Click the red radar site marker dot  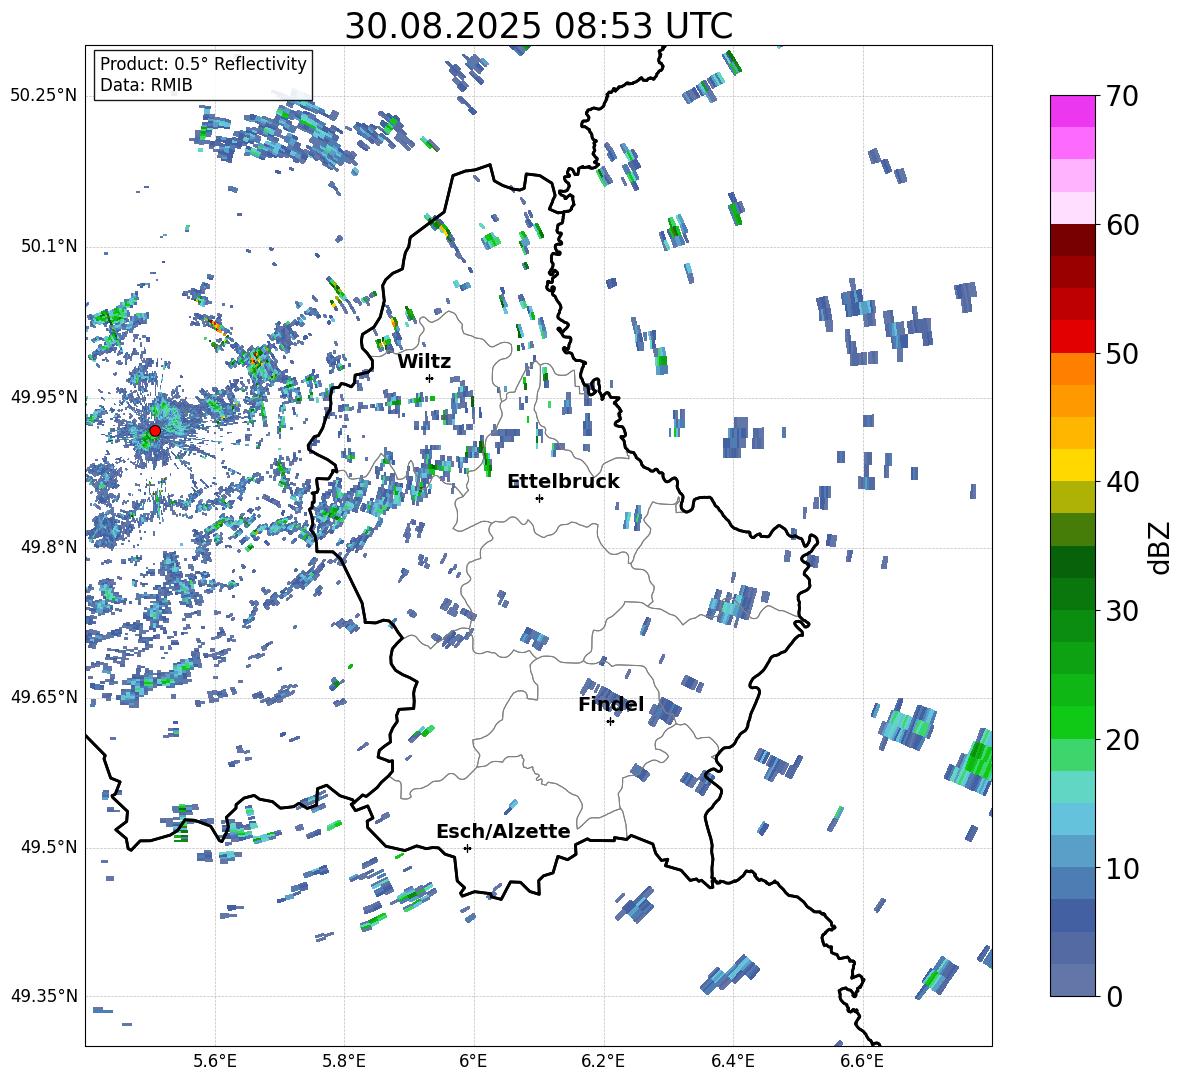(x=155, y=431)
